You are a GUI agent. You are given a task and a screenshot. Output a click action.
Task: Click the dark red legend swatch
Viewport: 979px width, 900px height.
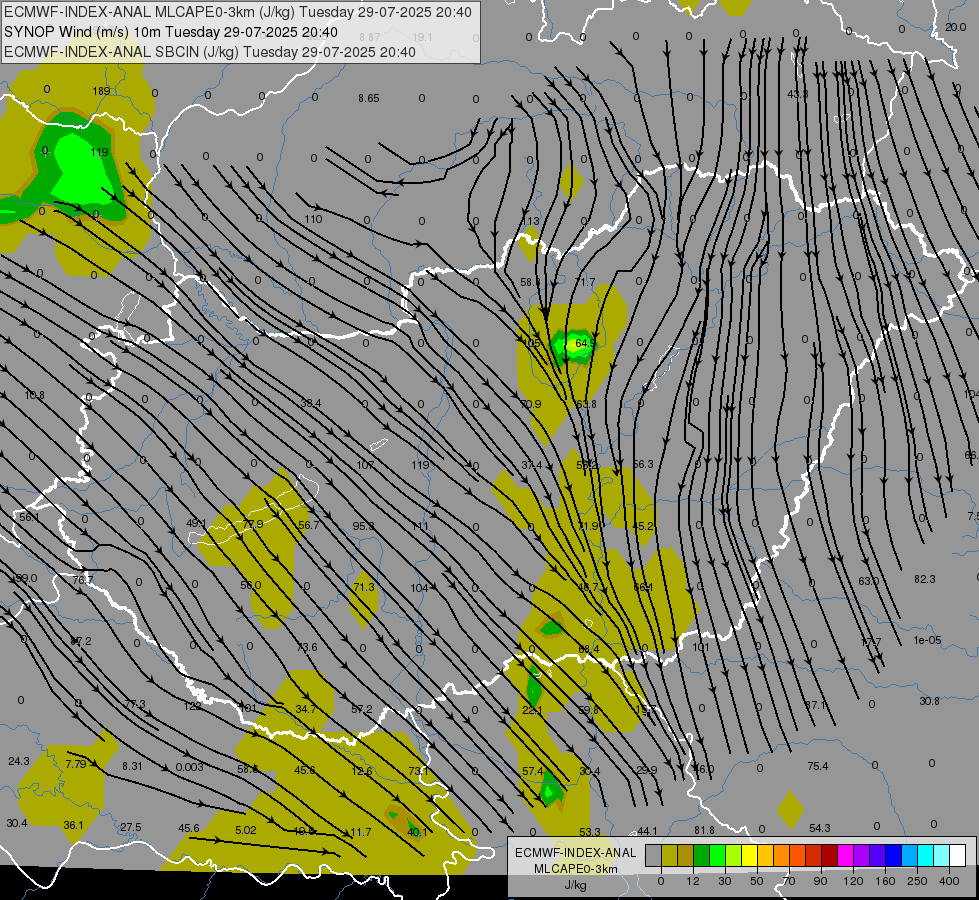coord(829,855)
